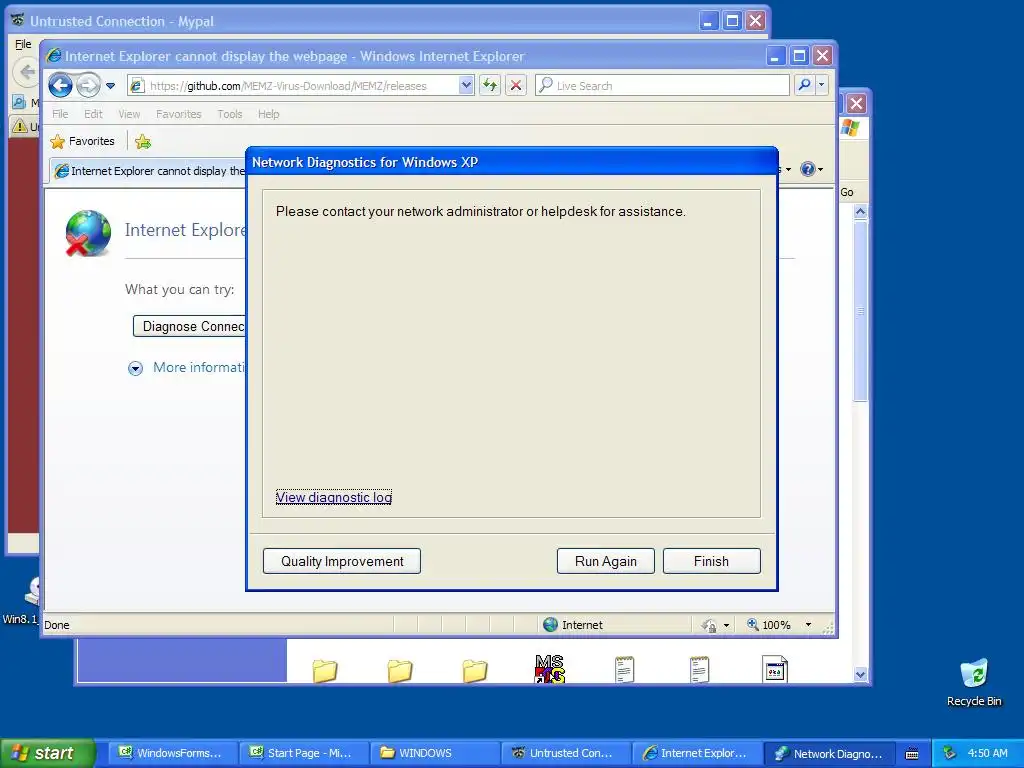This screenshot has width=1024, height=768.
Task: Click the scroll up arrow in background window
Action: point(860,212)
